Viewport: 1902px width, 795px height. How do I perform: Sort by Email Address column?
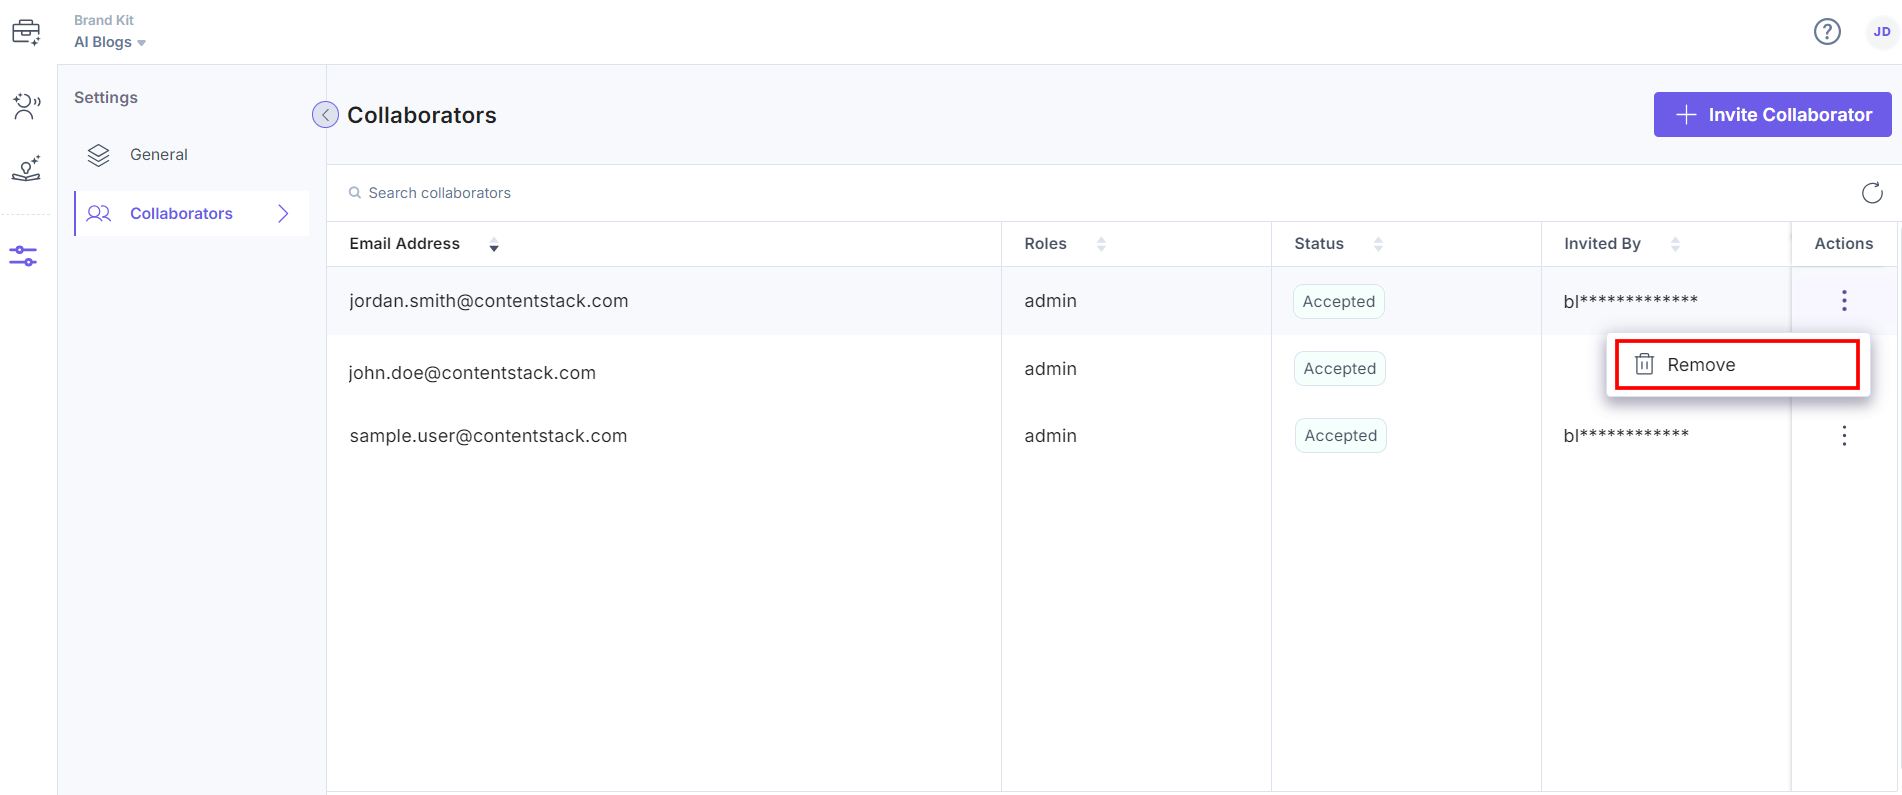pyautogui.click(x=494, y=244)
